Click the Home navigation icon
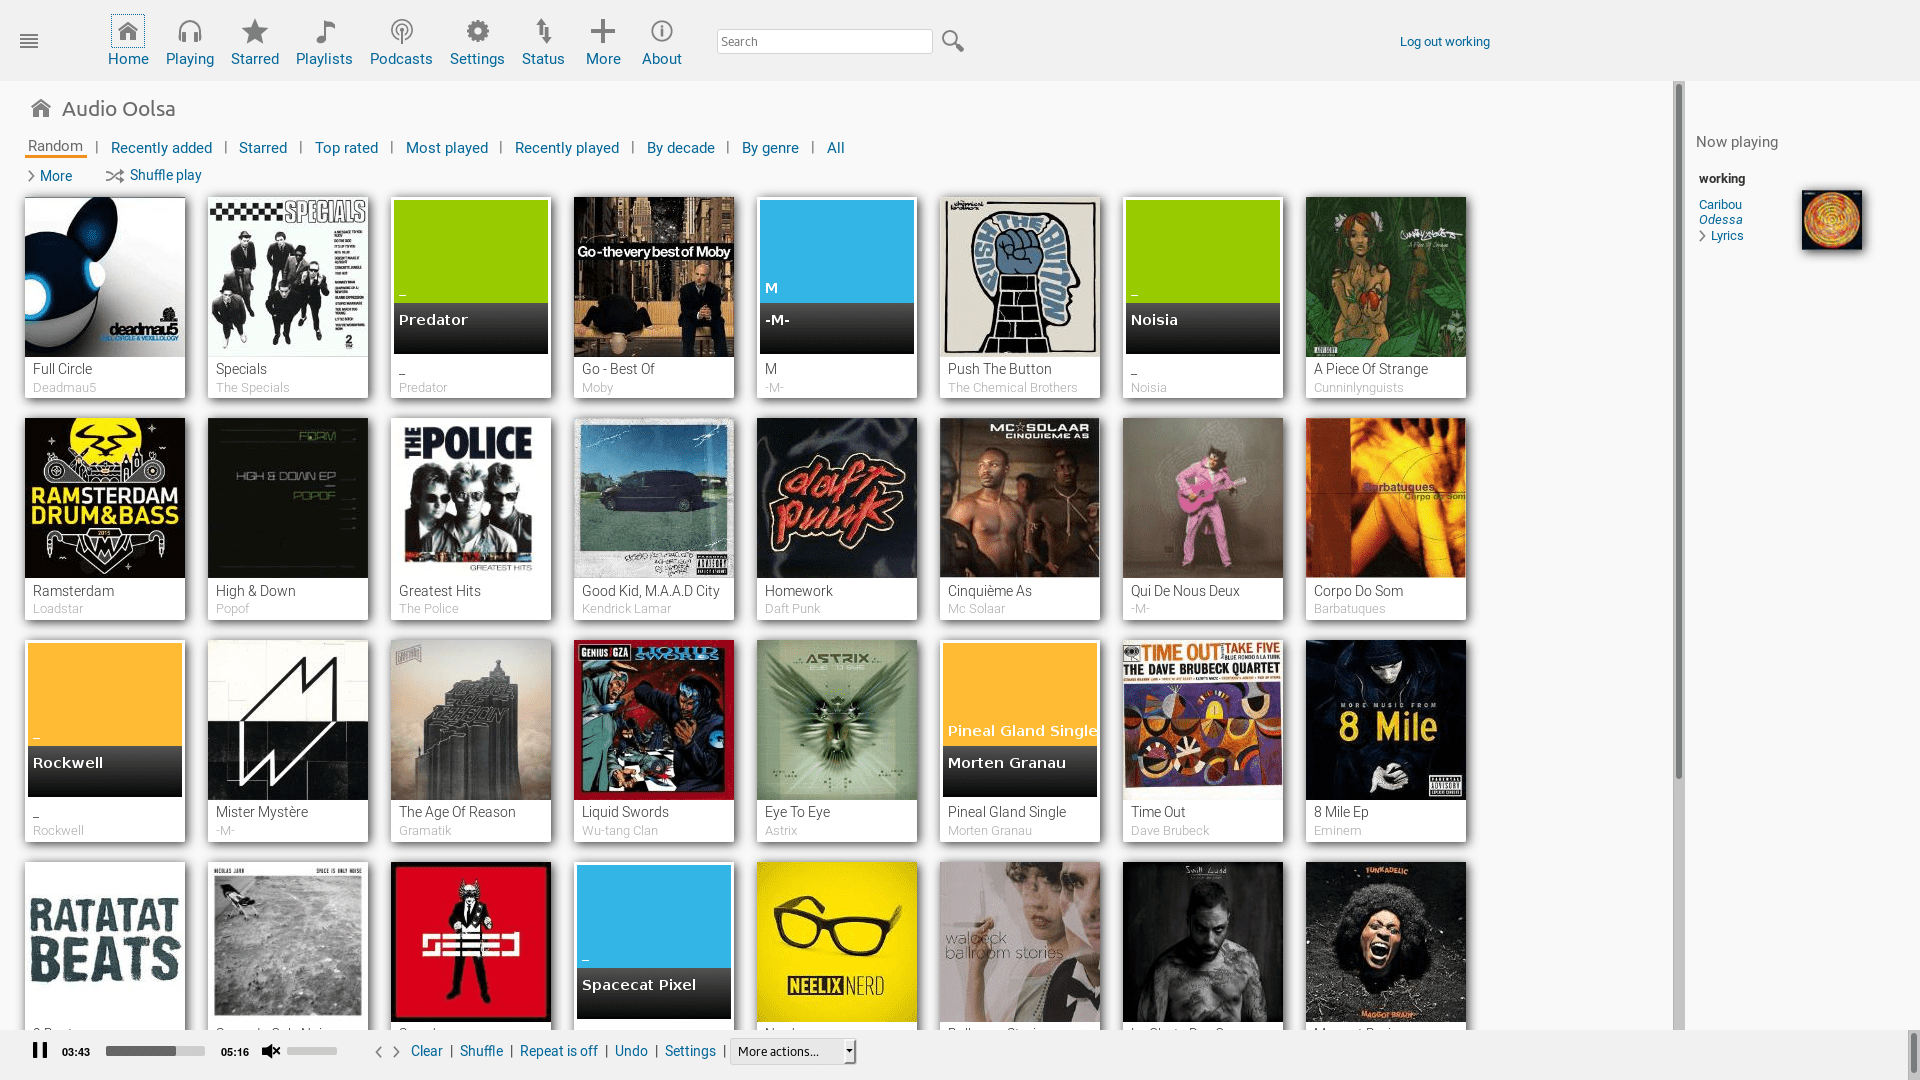The image size is (1920, 1080). (x=127, y=30)
